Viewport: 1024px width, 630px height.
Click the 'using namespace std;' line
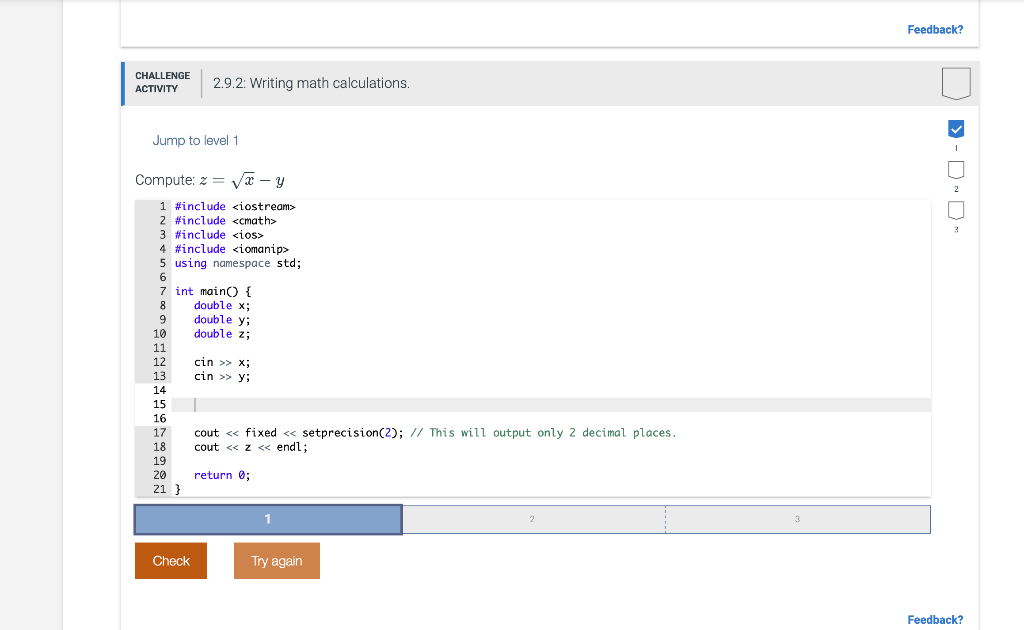click(x=238, y=263)
